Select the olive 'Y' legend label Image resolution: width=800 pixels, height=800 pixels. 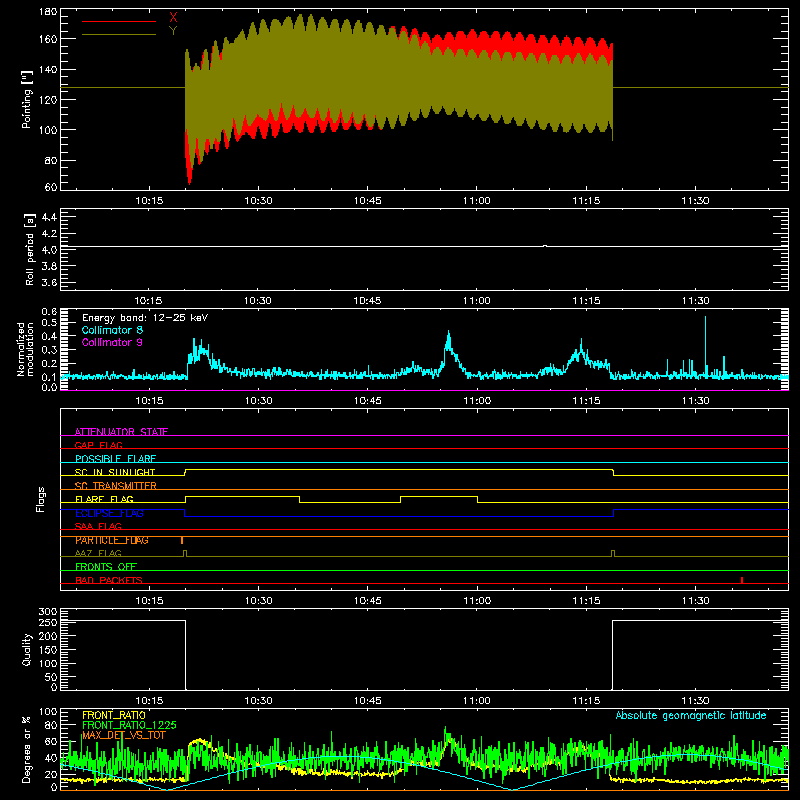click(173, 31)
